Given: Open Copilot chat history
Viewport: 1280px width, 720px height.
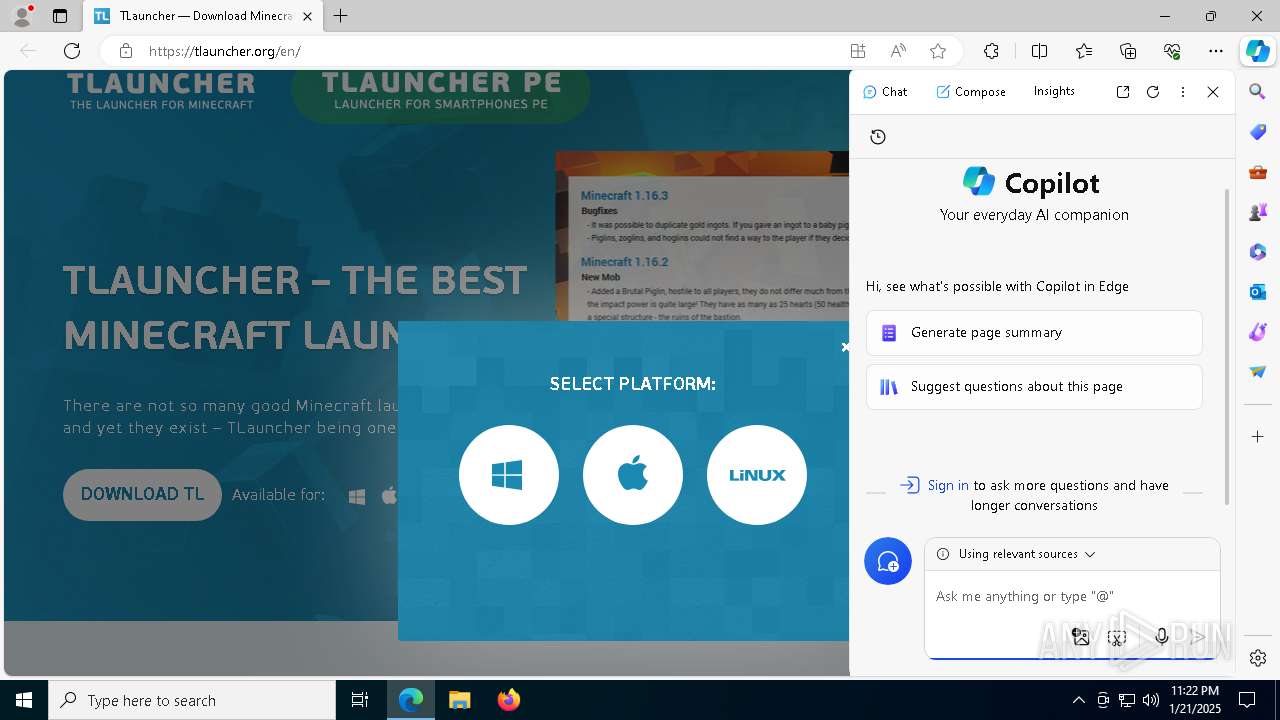Looking at the screenshot, I should click(878, 137).
